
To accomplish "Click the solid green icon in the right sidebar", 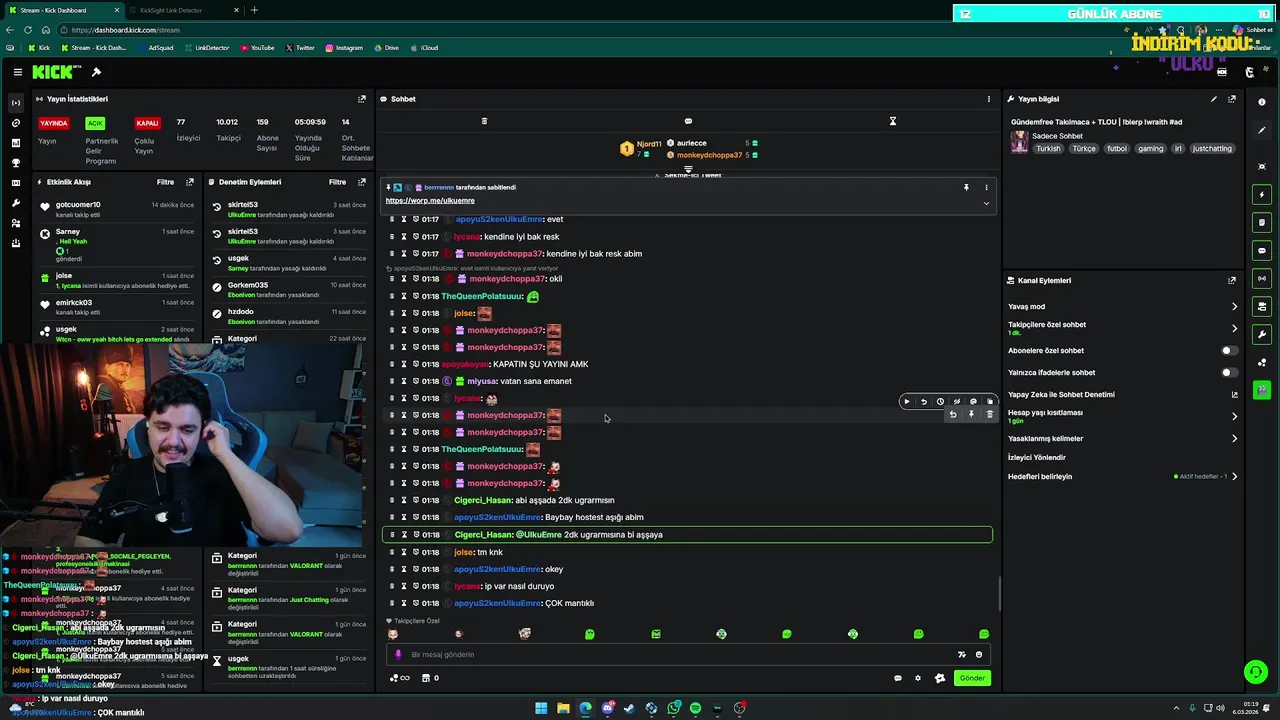I will click(x=1262, y=390).
